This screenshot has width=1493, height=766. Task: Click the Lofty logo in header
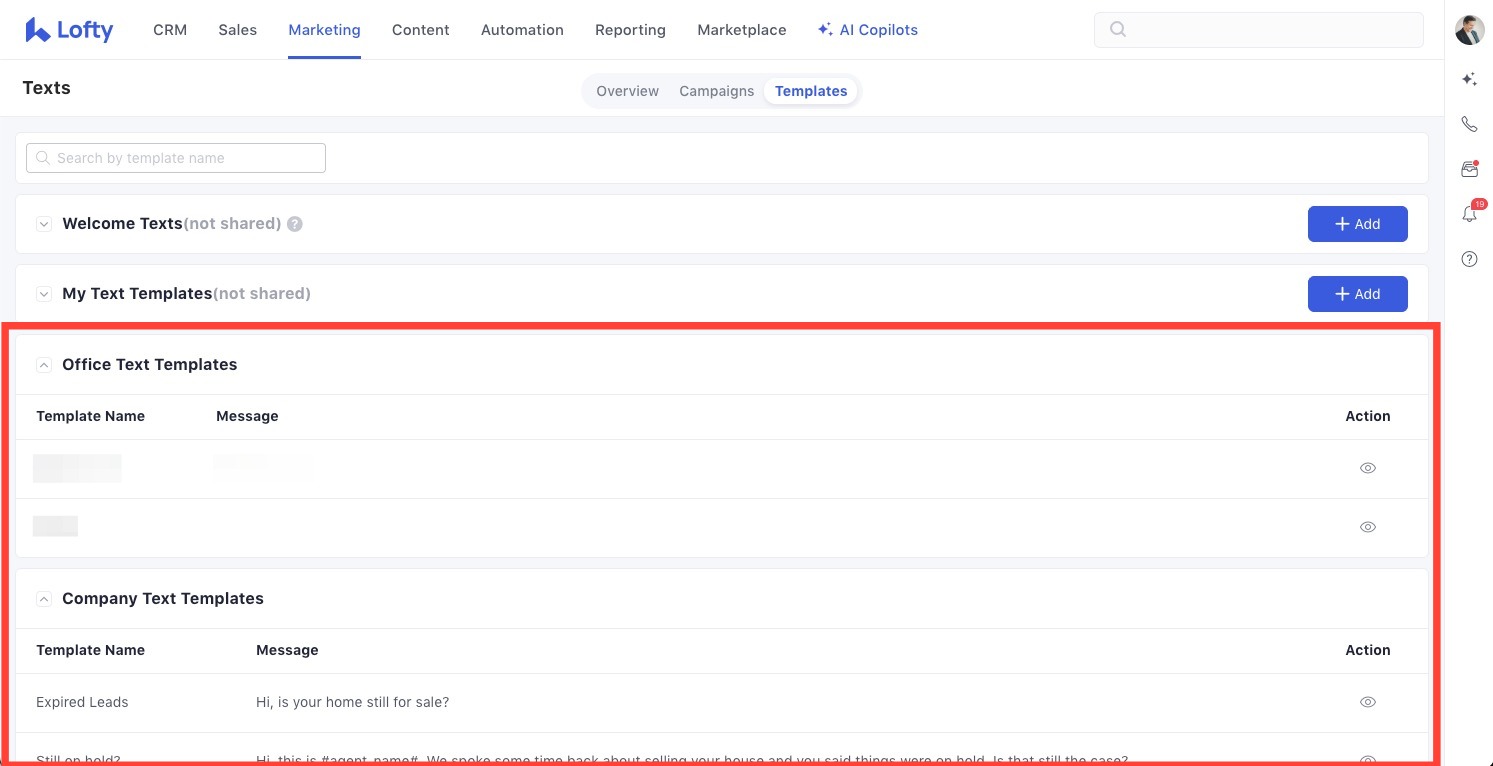point(69,30)
